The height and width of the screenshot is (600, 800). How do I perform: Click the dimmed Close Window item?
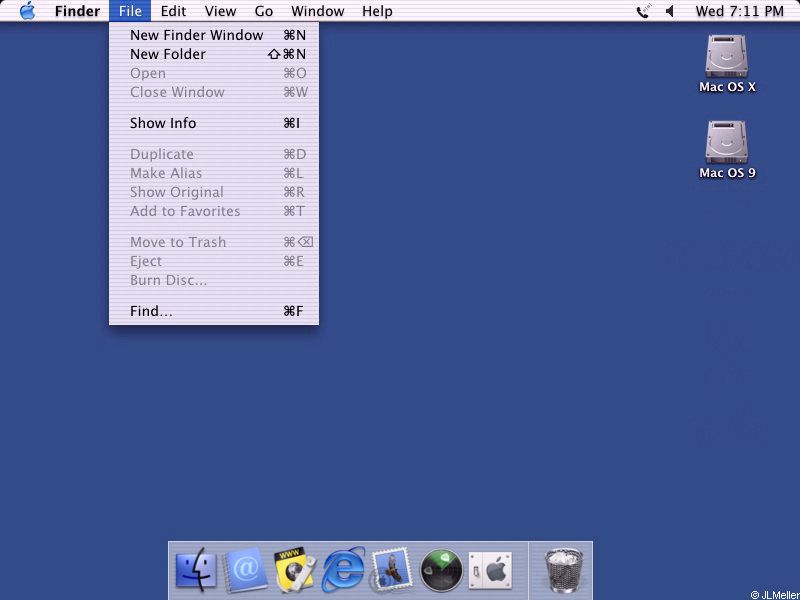214,92
